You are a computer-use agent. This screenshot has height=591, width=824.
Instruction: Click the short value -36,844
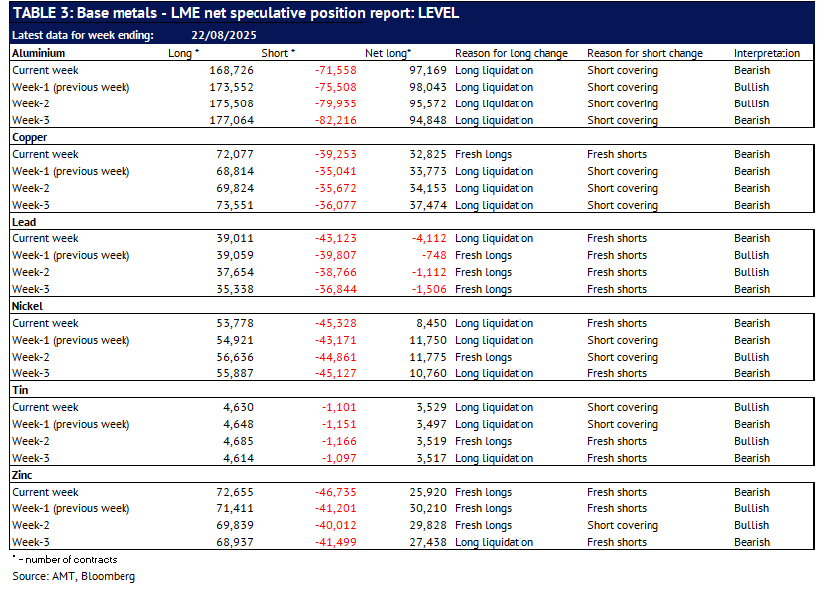pos(336,289)
